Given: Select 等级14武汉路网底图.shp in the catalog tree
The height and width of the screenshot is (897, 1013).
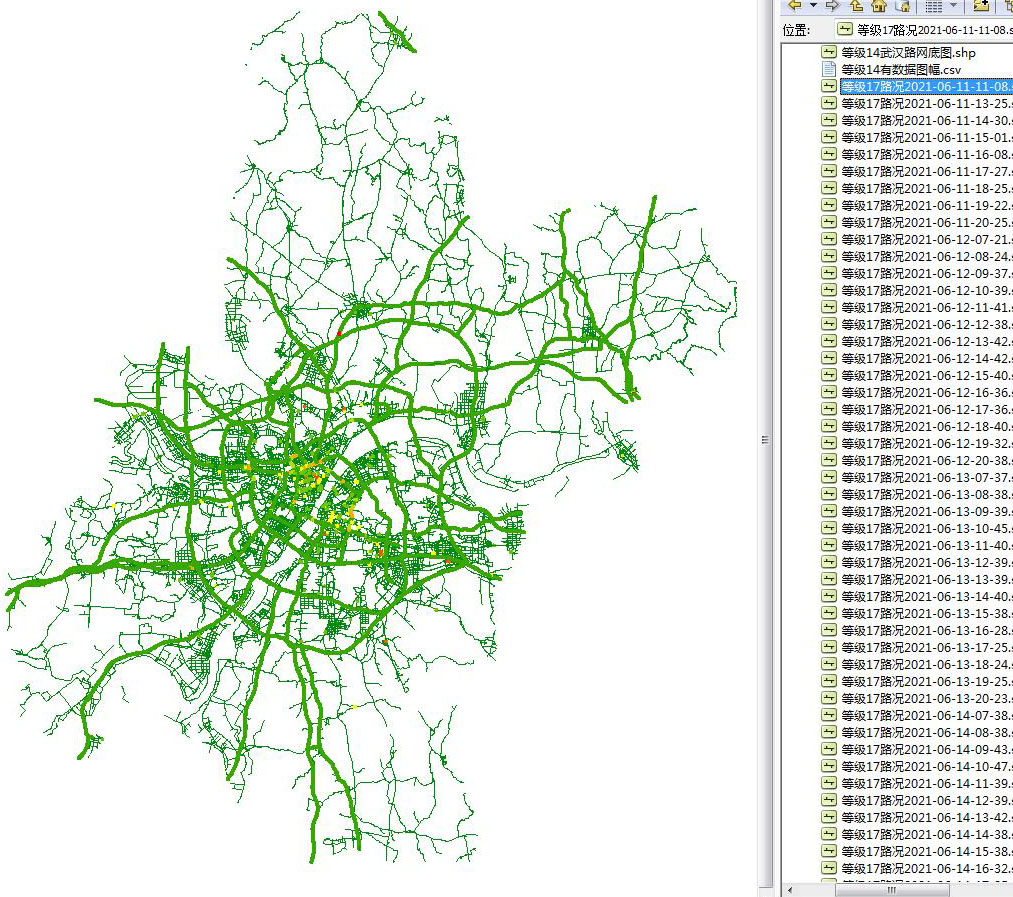Looking at the screenshot, I should pos(908,52).
